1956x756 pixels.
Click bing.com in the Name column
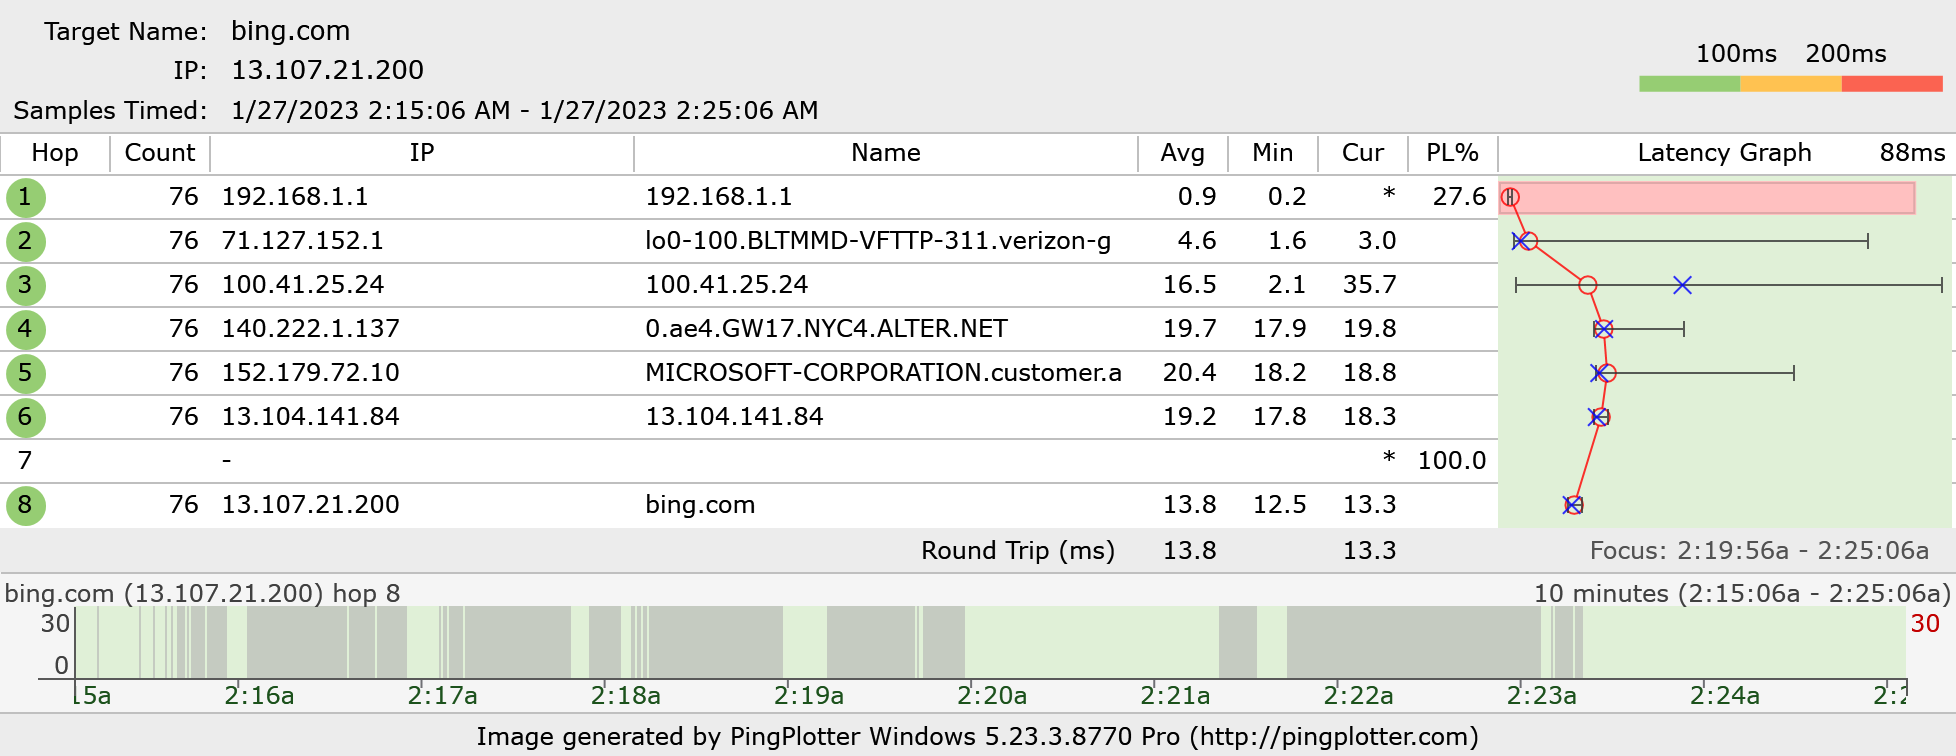click(700, 505)
